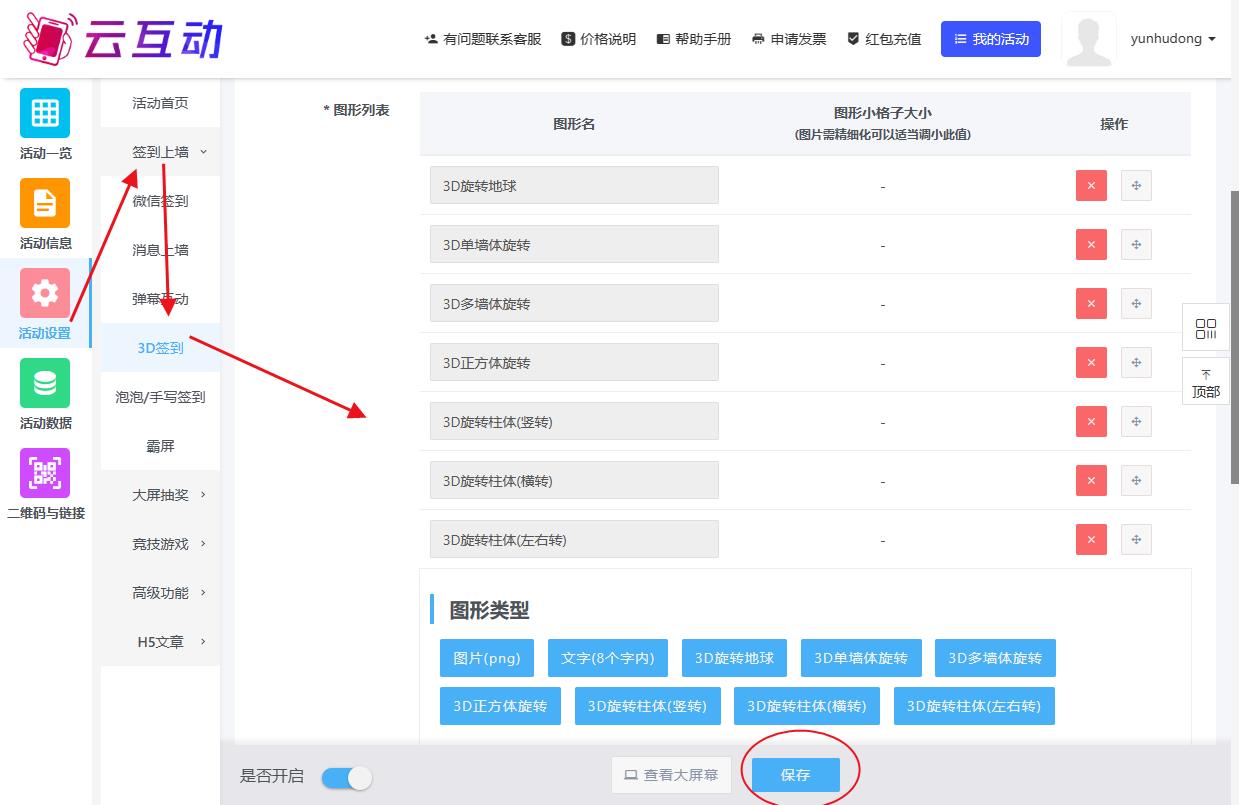Expand the 竞技游戏 submenu
This screenshot has height=805, width=1239.
point(160,544)
